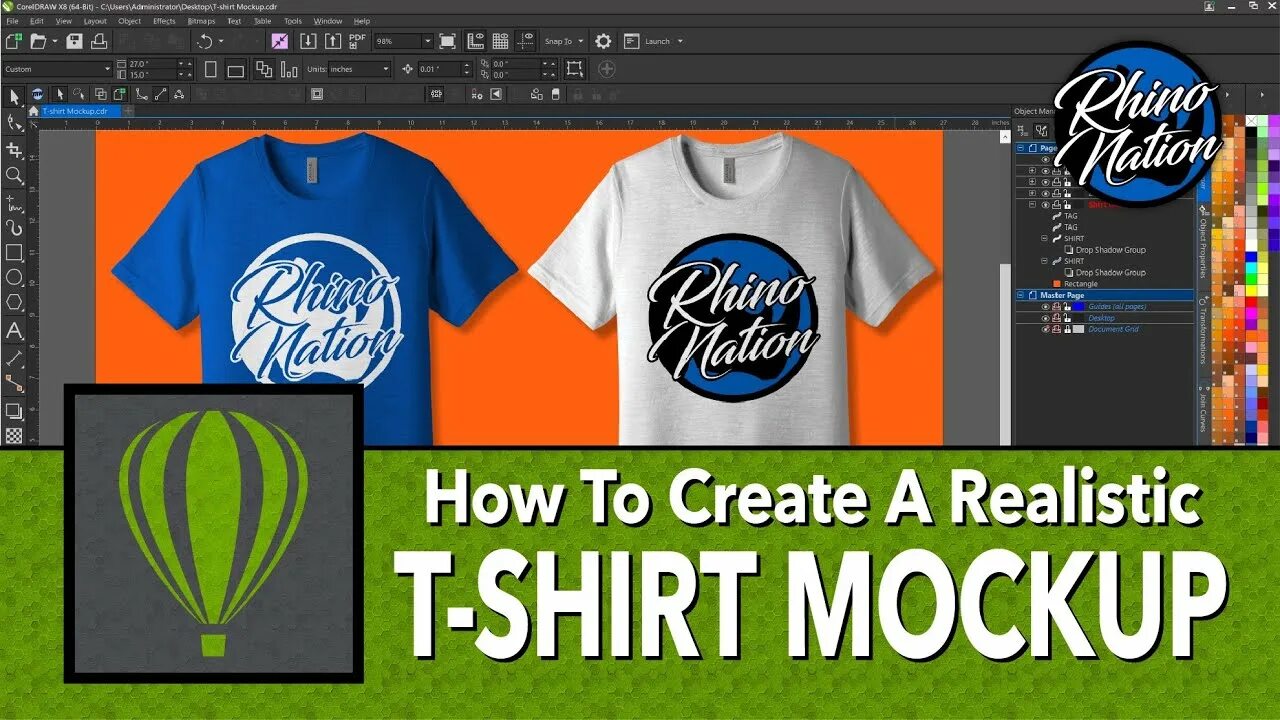Open the Open-file dropdown arrow

pyautogui.click(x=55, y=41)
